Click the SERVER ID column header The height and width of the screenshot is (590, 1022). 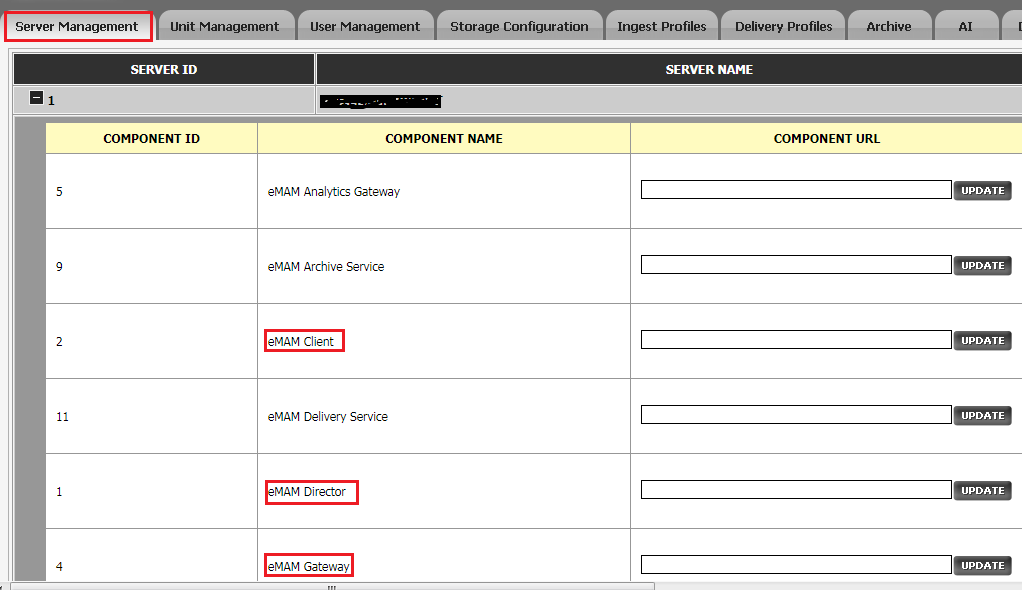coord(164,69)
